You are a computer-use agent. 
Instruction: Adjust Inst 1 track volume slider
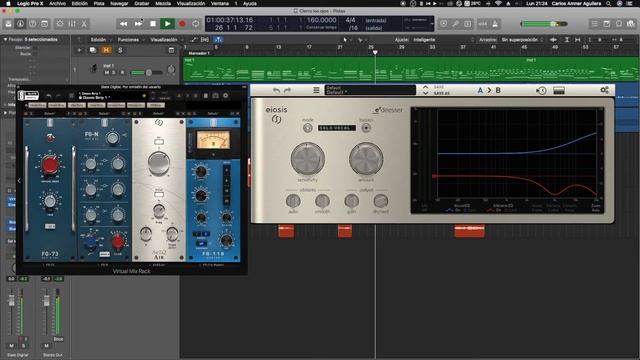146,73
